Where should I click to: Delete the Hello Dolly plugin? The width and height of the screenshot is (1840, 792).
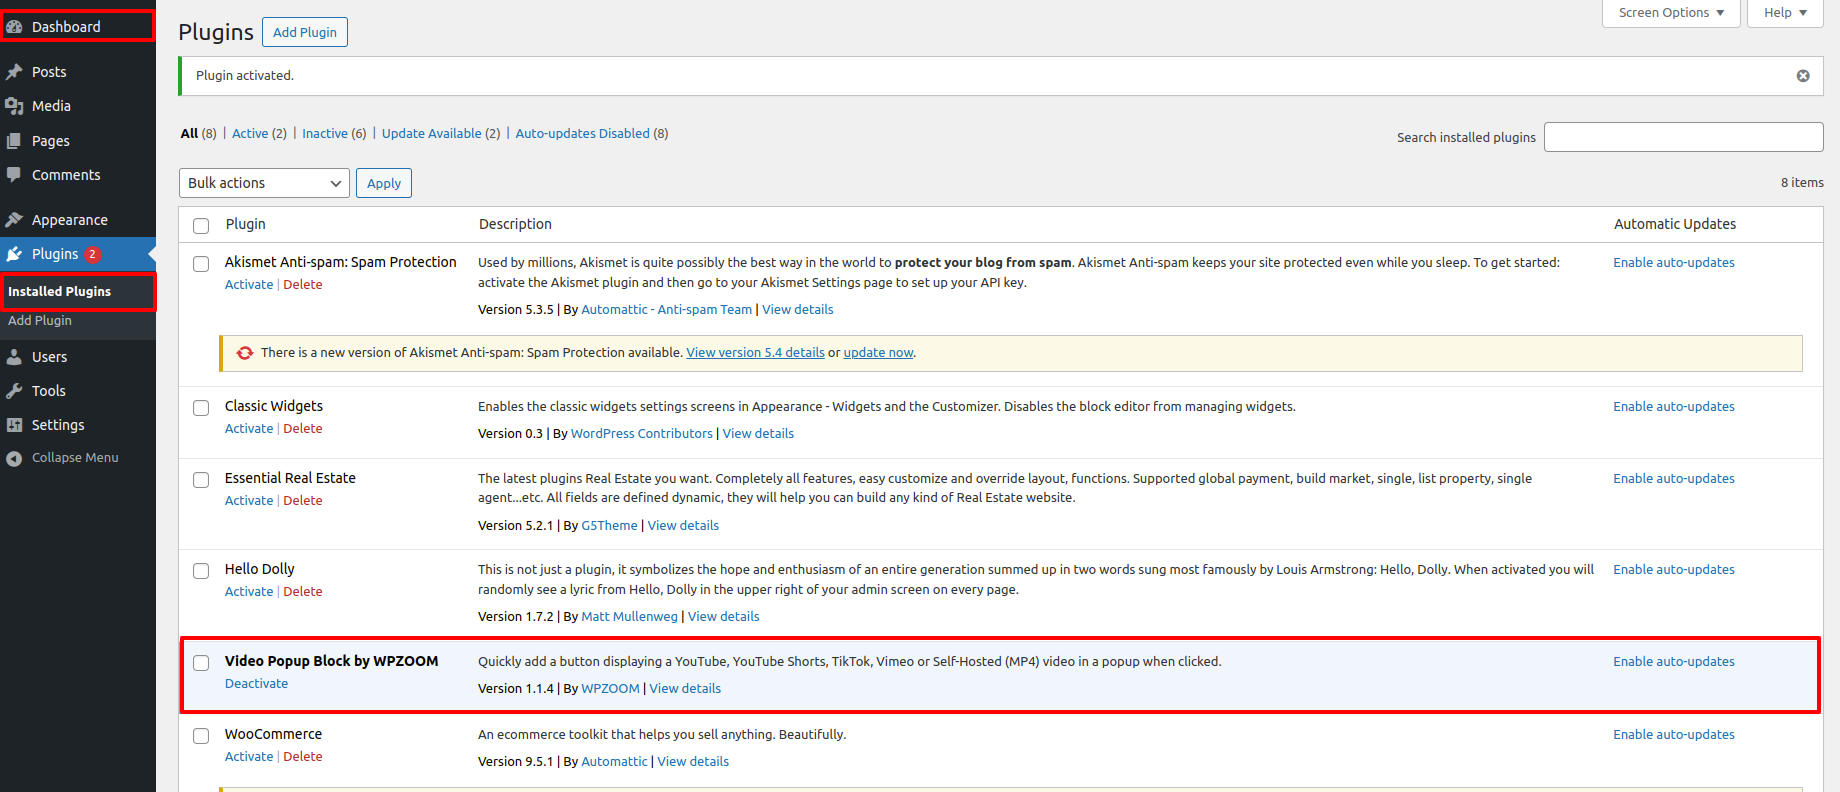(x=303, y=592)
